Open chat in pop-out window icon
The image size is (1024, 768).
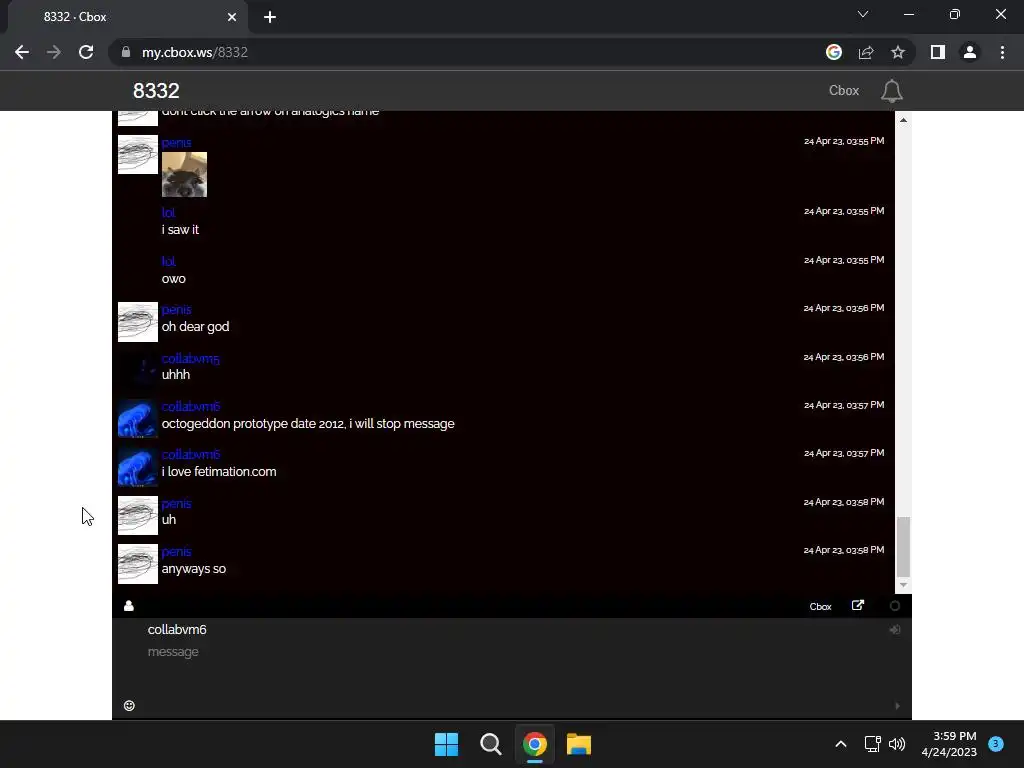click(x=857, y=605)
